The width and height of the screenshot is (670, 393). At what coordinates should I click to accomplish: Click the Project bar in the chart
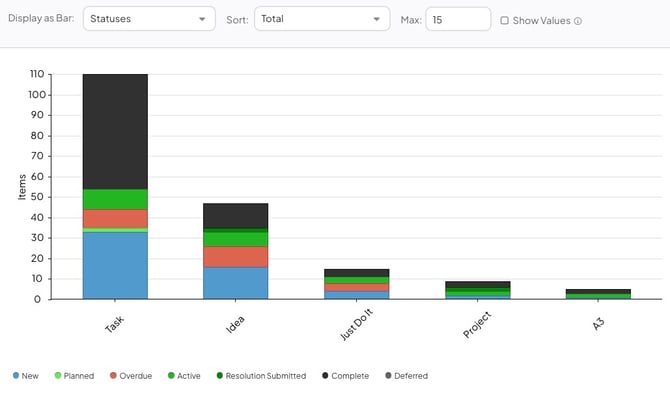coord(478,290)
